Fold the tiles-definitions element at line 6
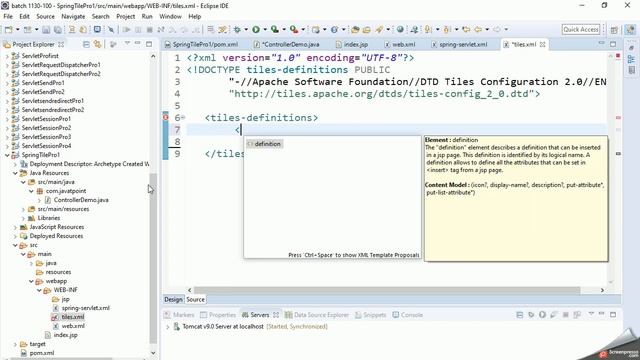Viewport: 640px width, 360px height. point(183,118)
